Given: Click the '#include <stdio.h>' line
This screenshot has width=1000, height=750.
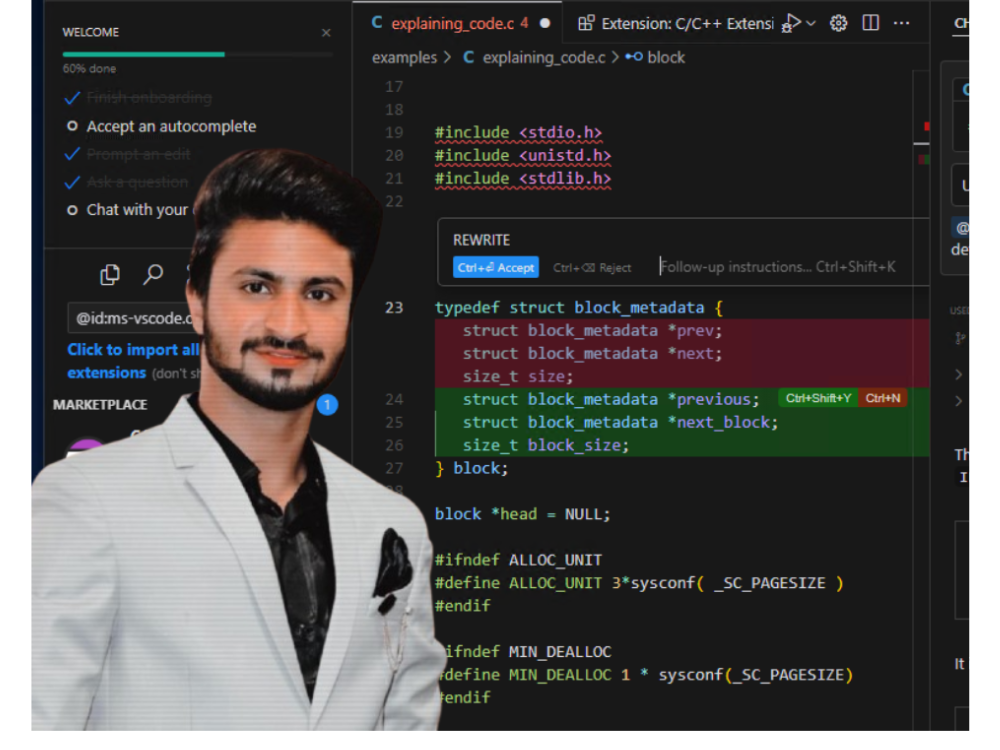Looking at the screenshot, I should tap(518, 133).
